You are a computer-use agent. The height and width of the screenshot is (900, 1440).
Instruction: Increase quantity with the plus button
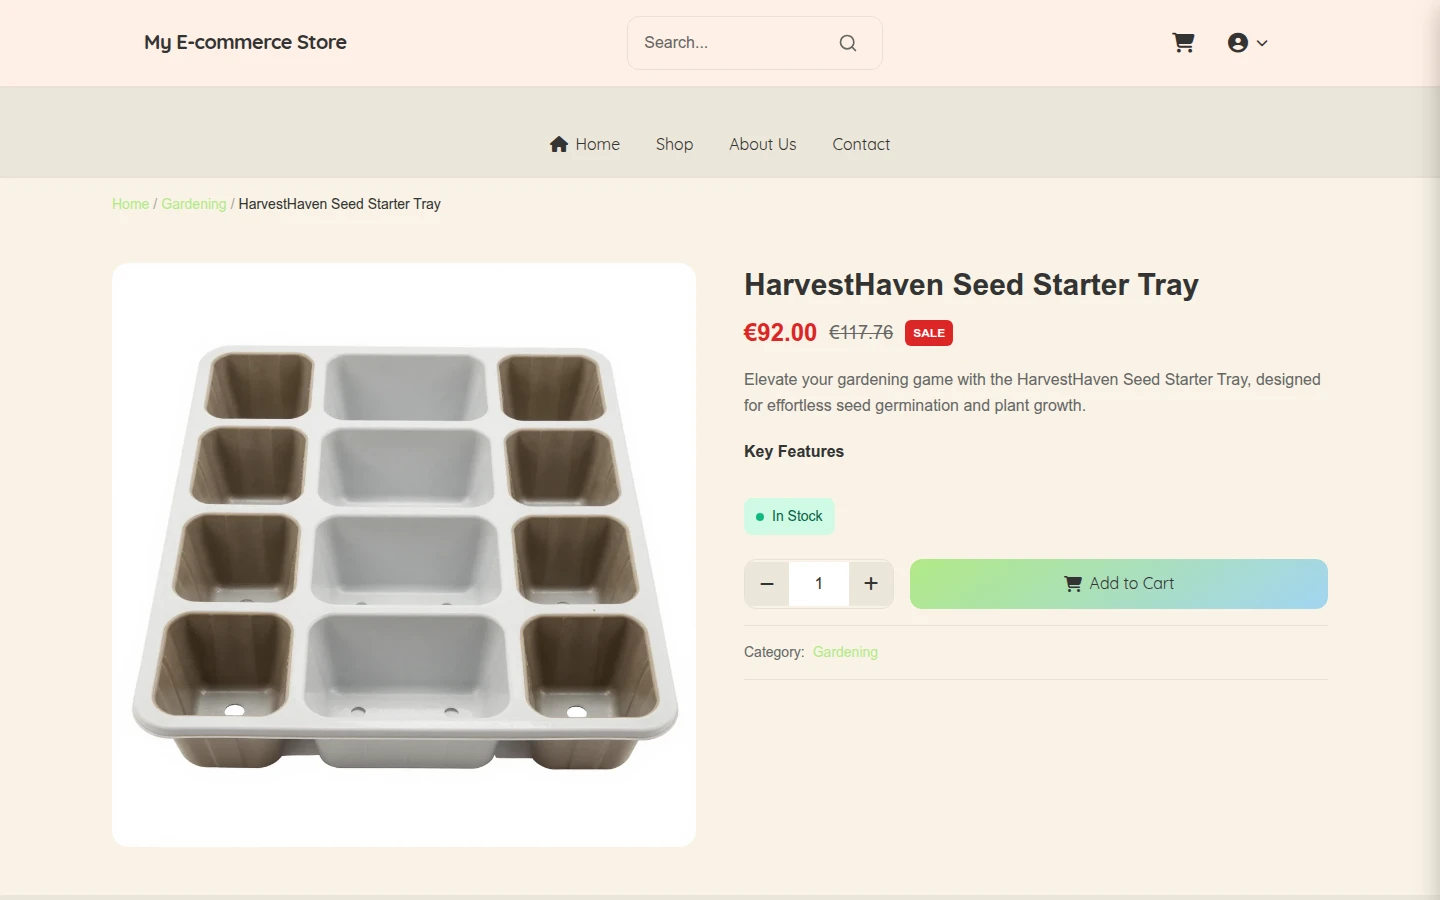point(871,584)
